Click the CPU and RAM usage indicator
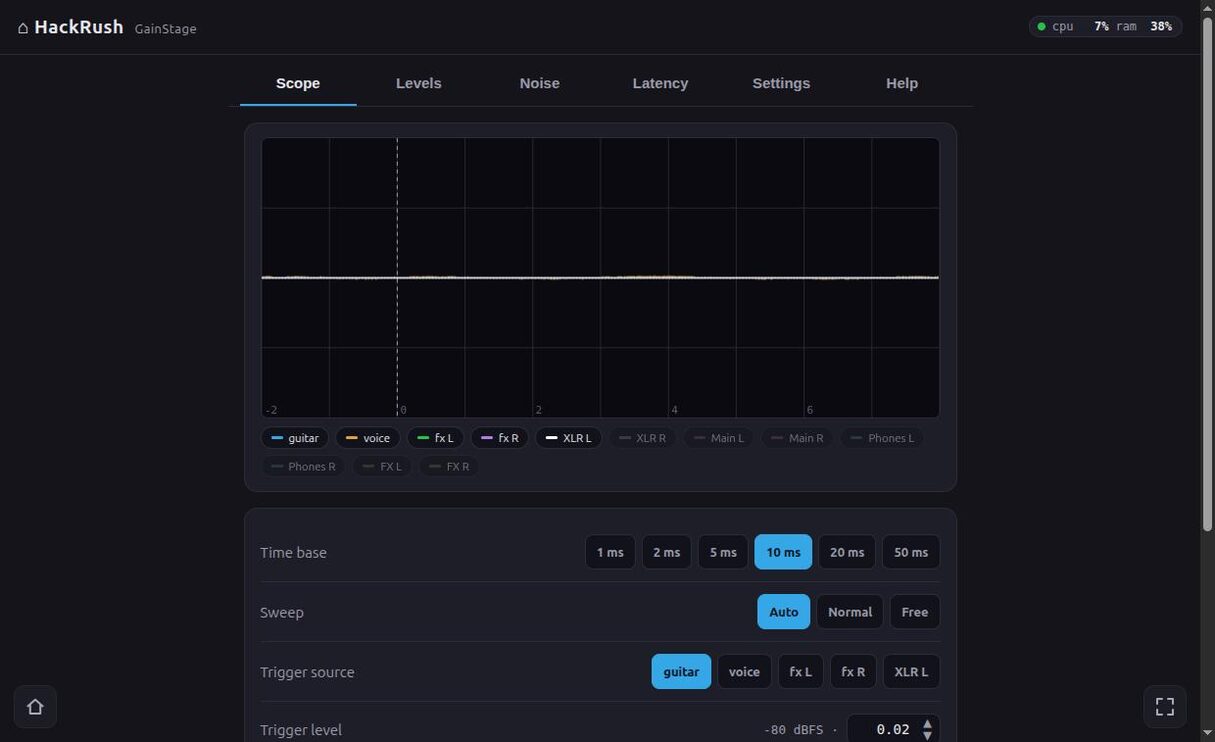The image size is (1215, 742). click(x=1105, y=26)
